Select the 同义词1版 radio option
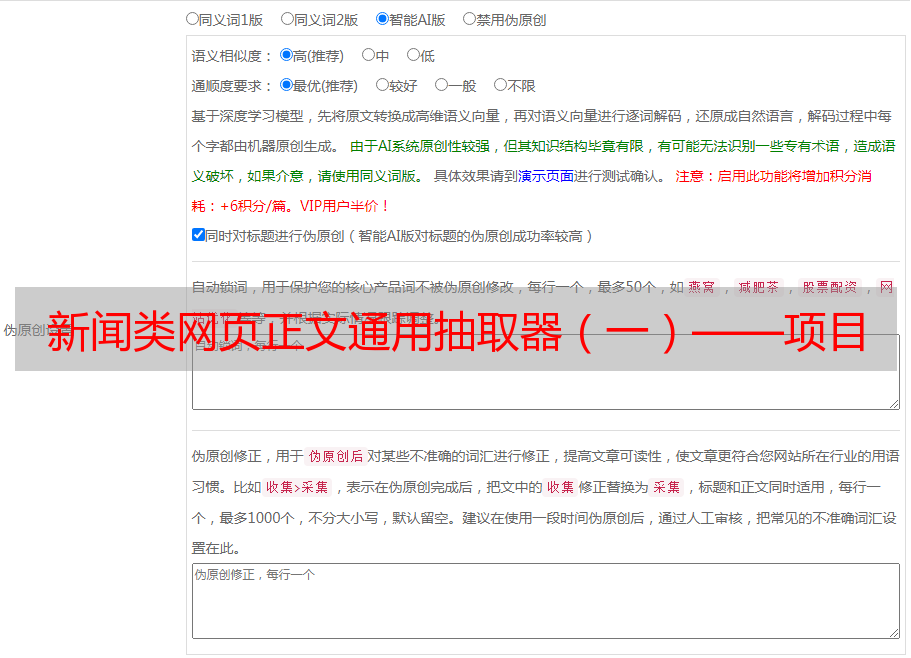This screenshot has height=658, width=911. pos(192,19)
